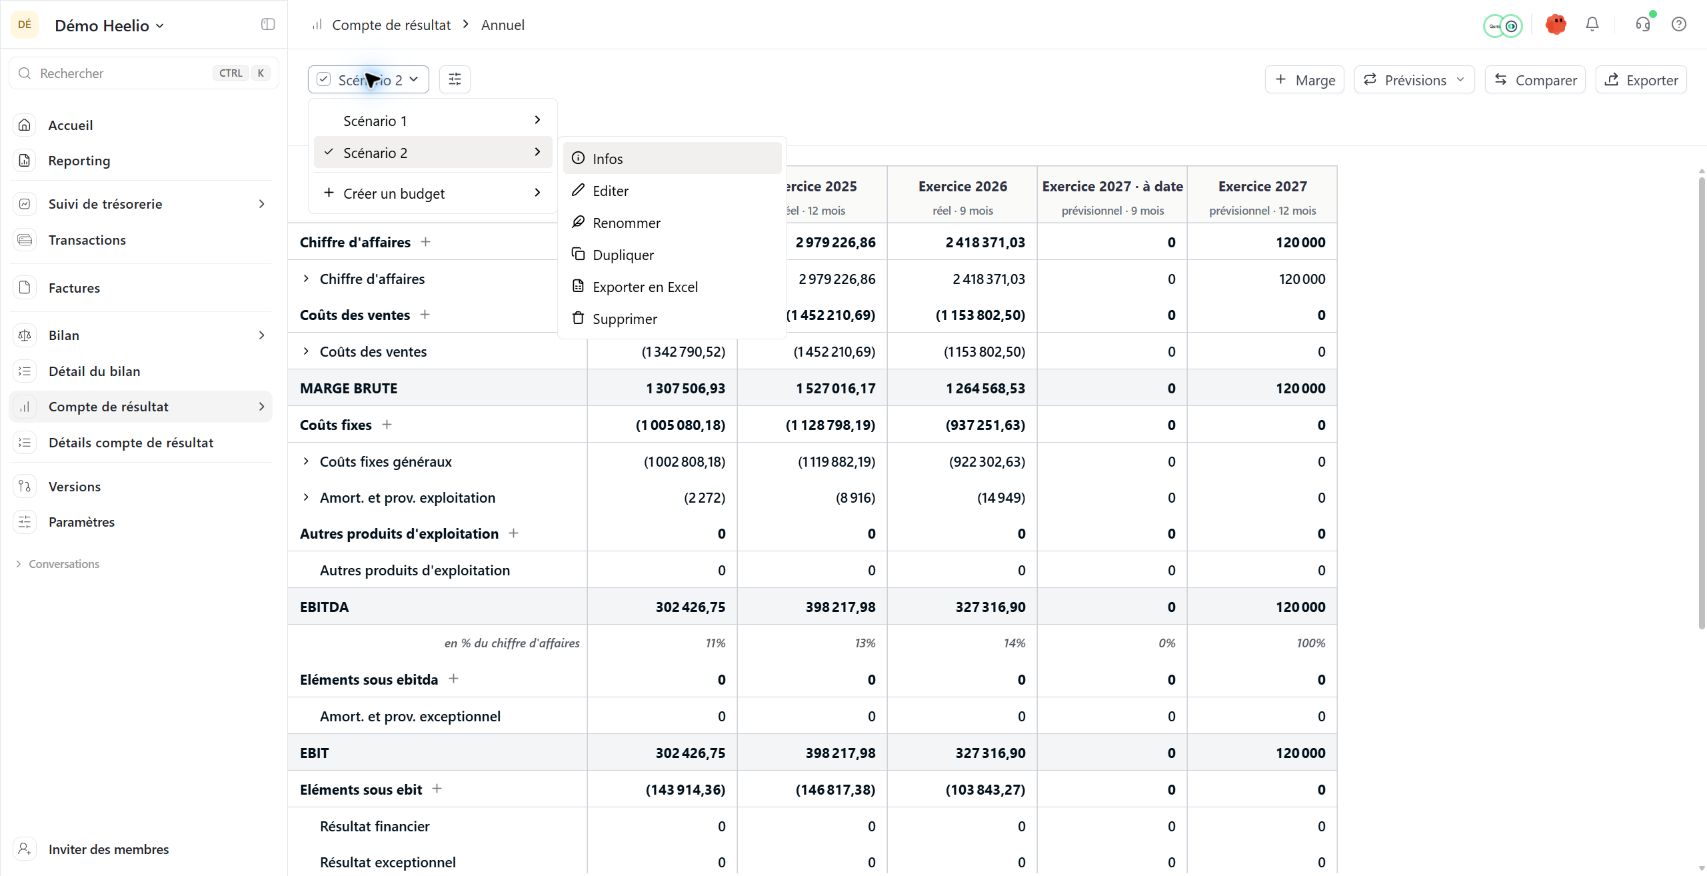The height and width of the screenshot is (876, 1707).
Task: Click the red avatar icon
Action: pos(1555,25)
